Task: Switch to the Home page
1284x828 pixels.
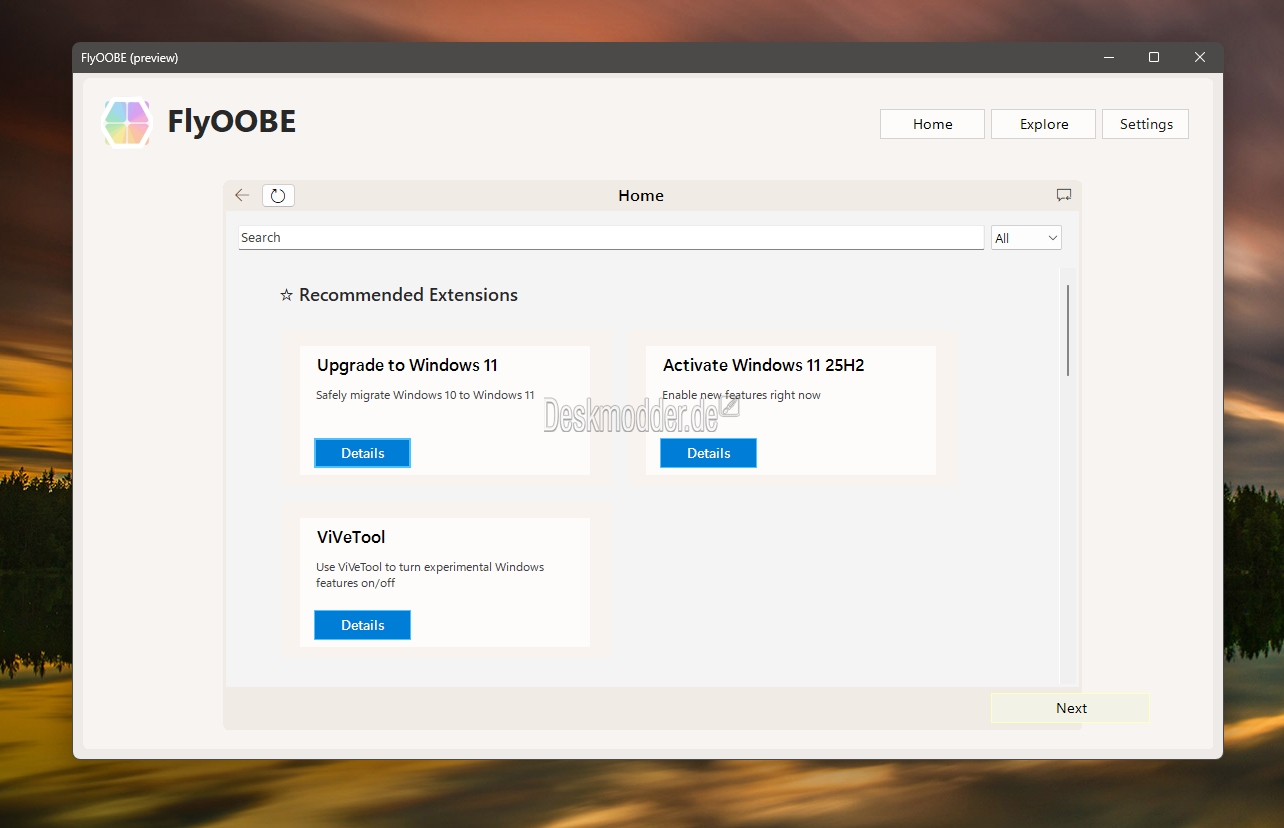Action: [x=932, y=124]
